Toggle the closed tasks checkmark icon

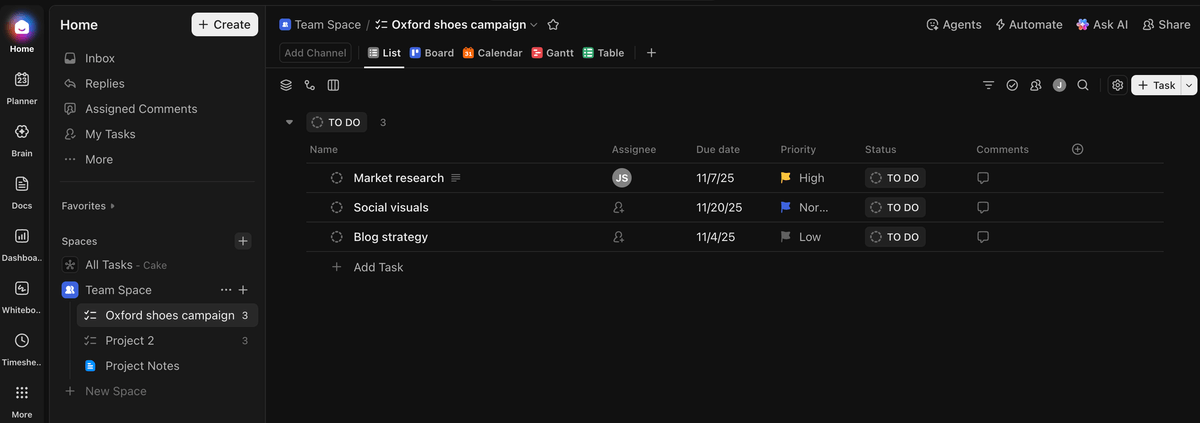1012,86
